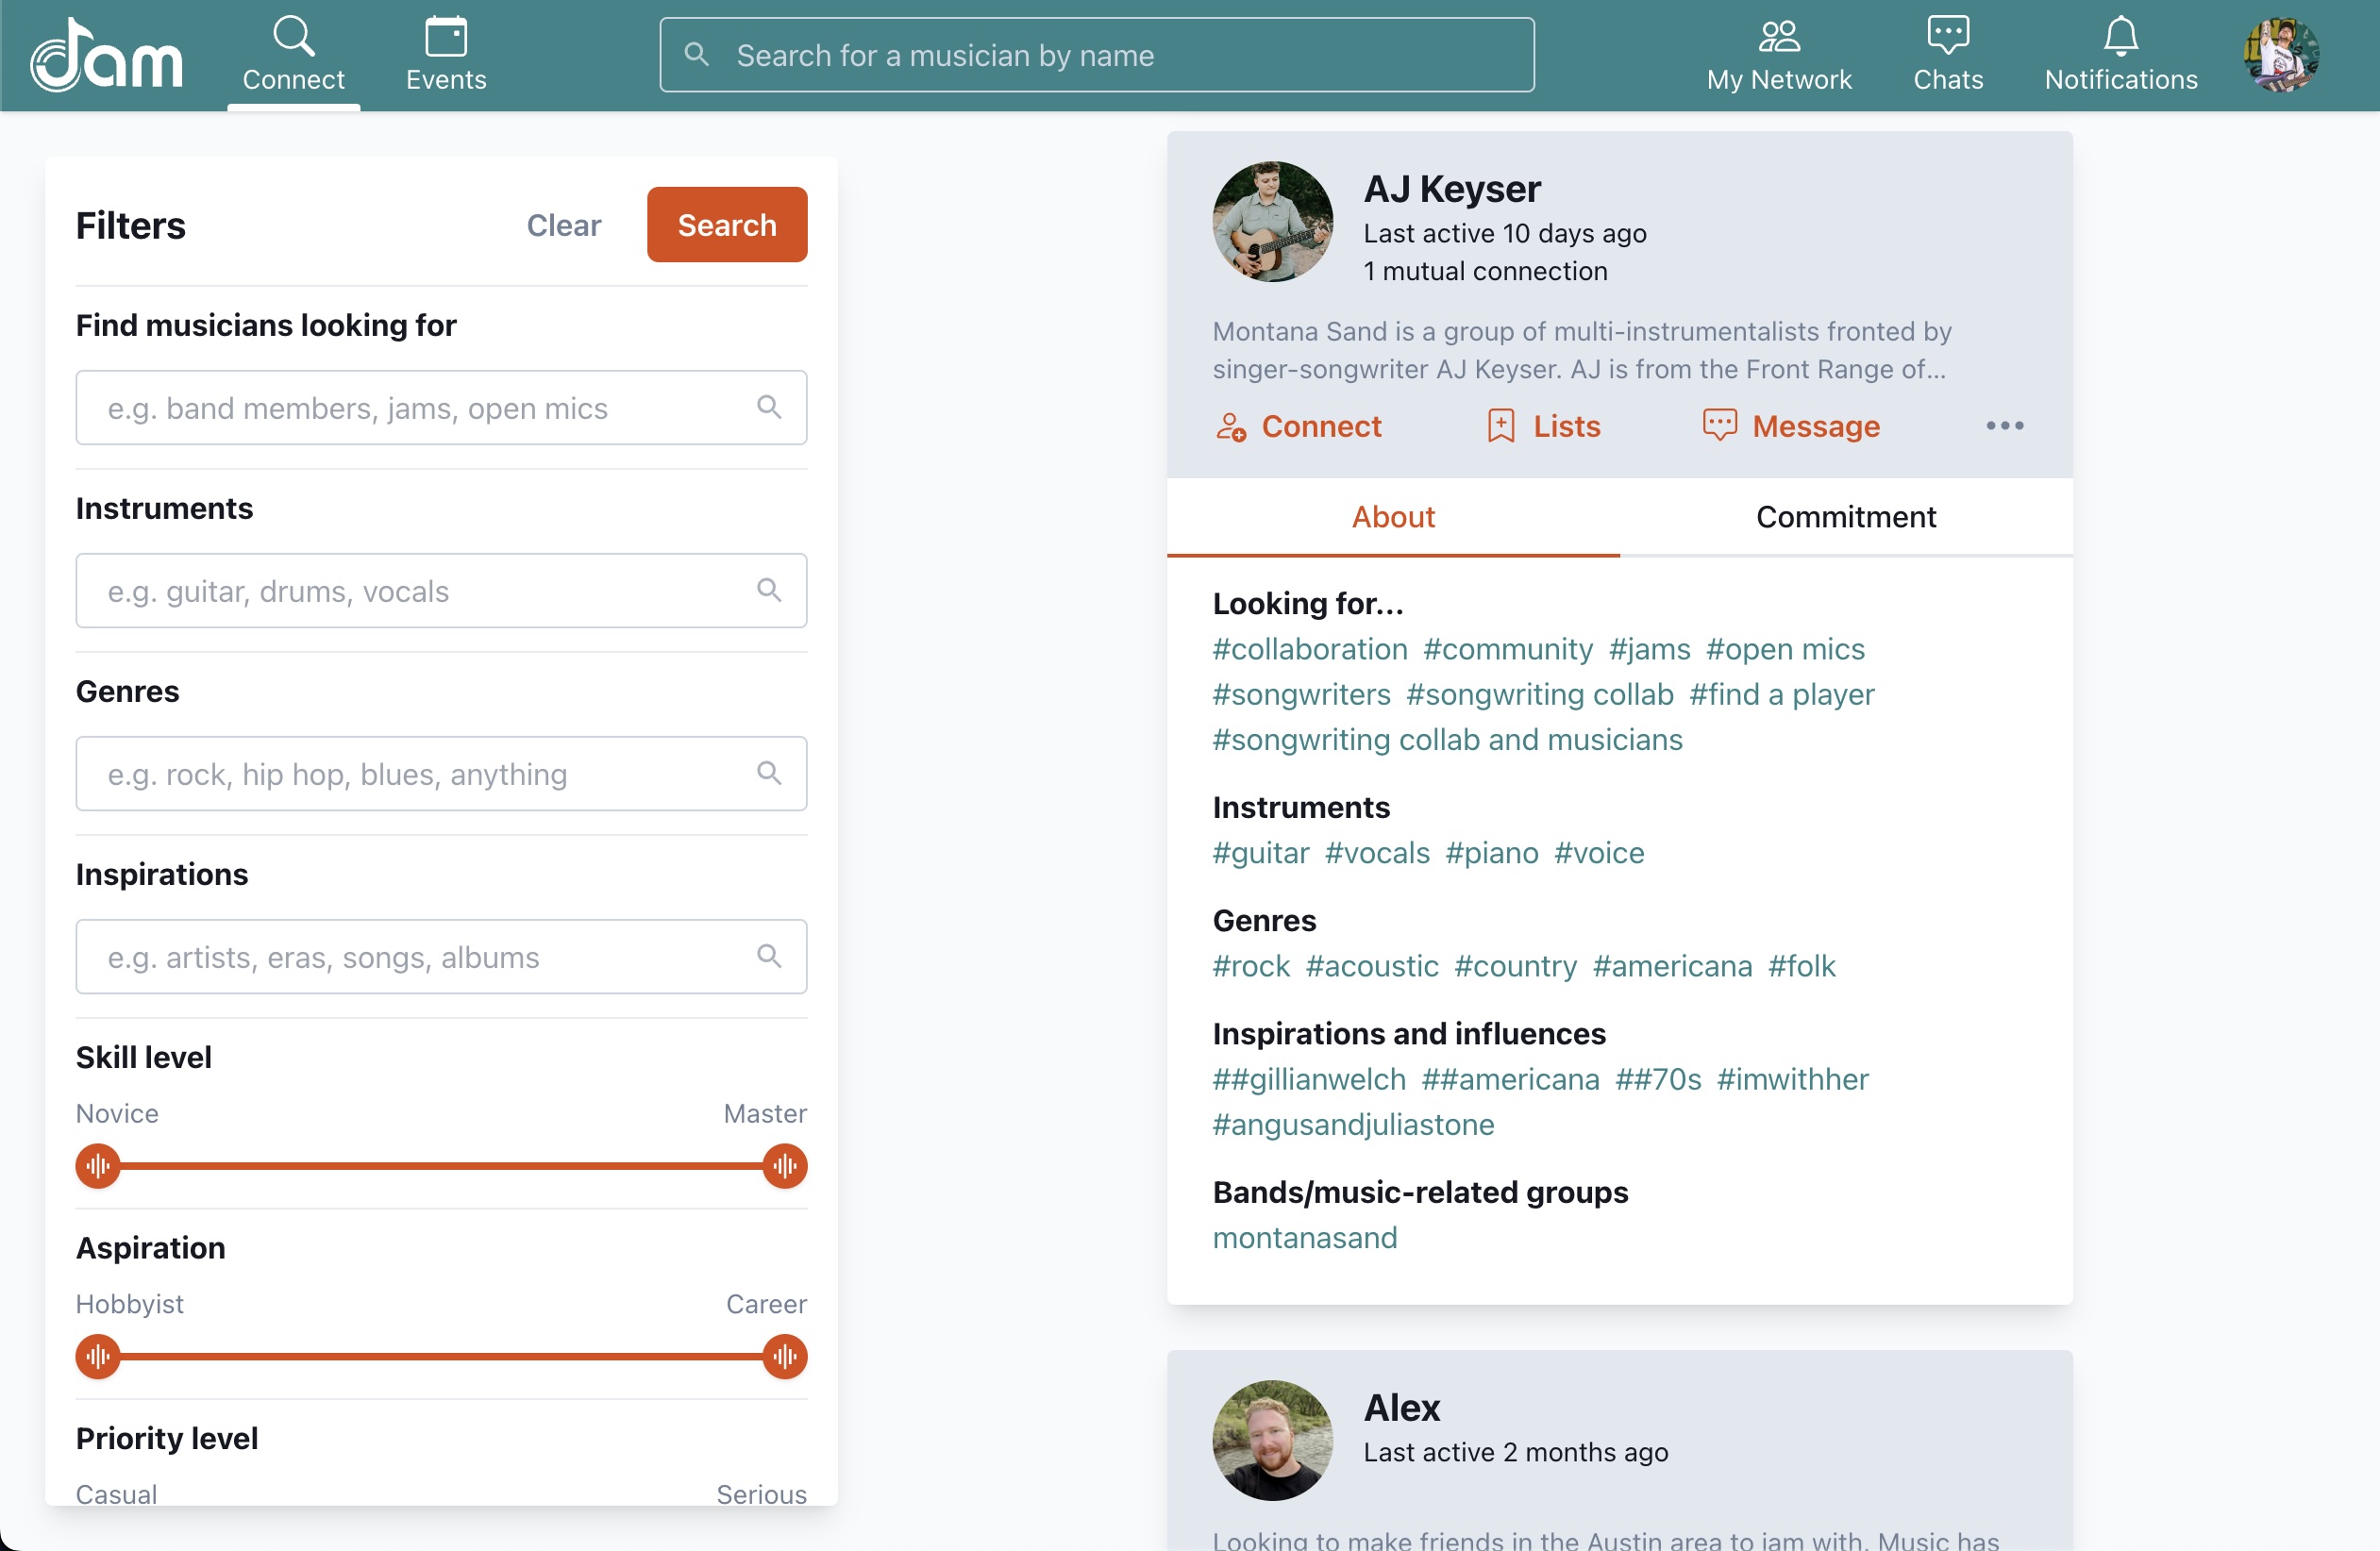Clear all filters
The height and width of the screenshot is (1551, 2380).
(563, 225)
